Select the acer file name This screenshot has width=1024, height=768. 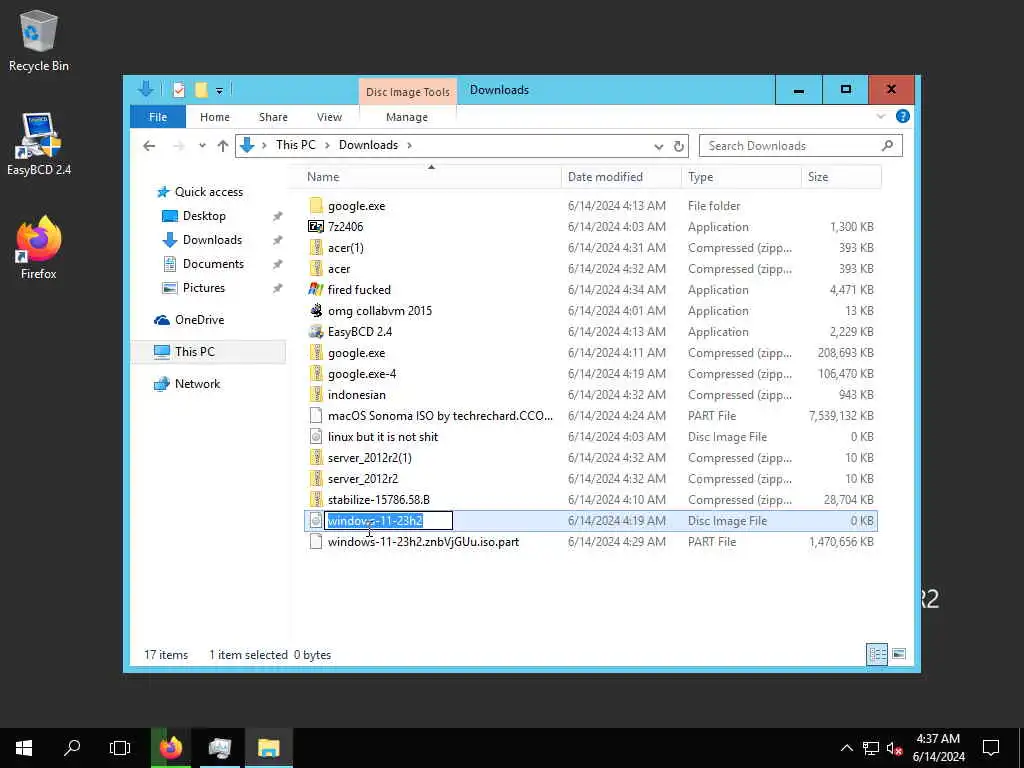point(339,269)
